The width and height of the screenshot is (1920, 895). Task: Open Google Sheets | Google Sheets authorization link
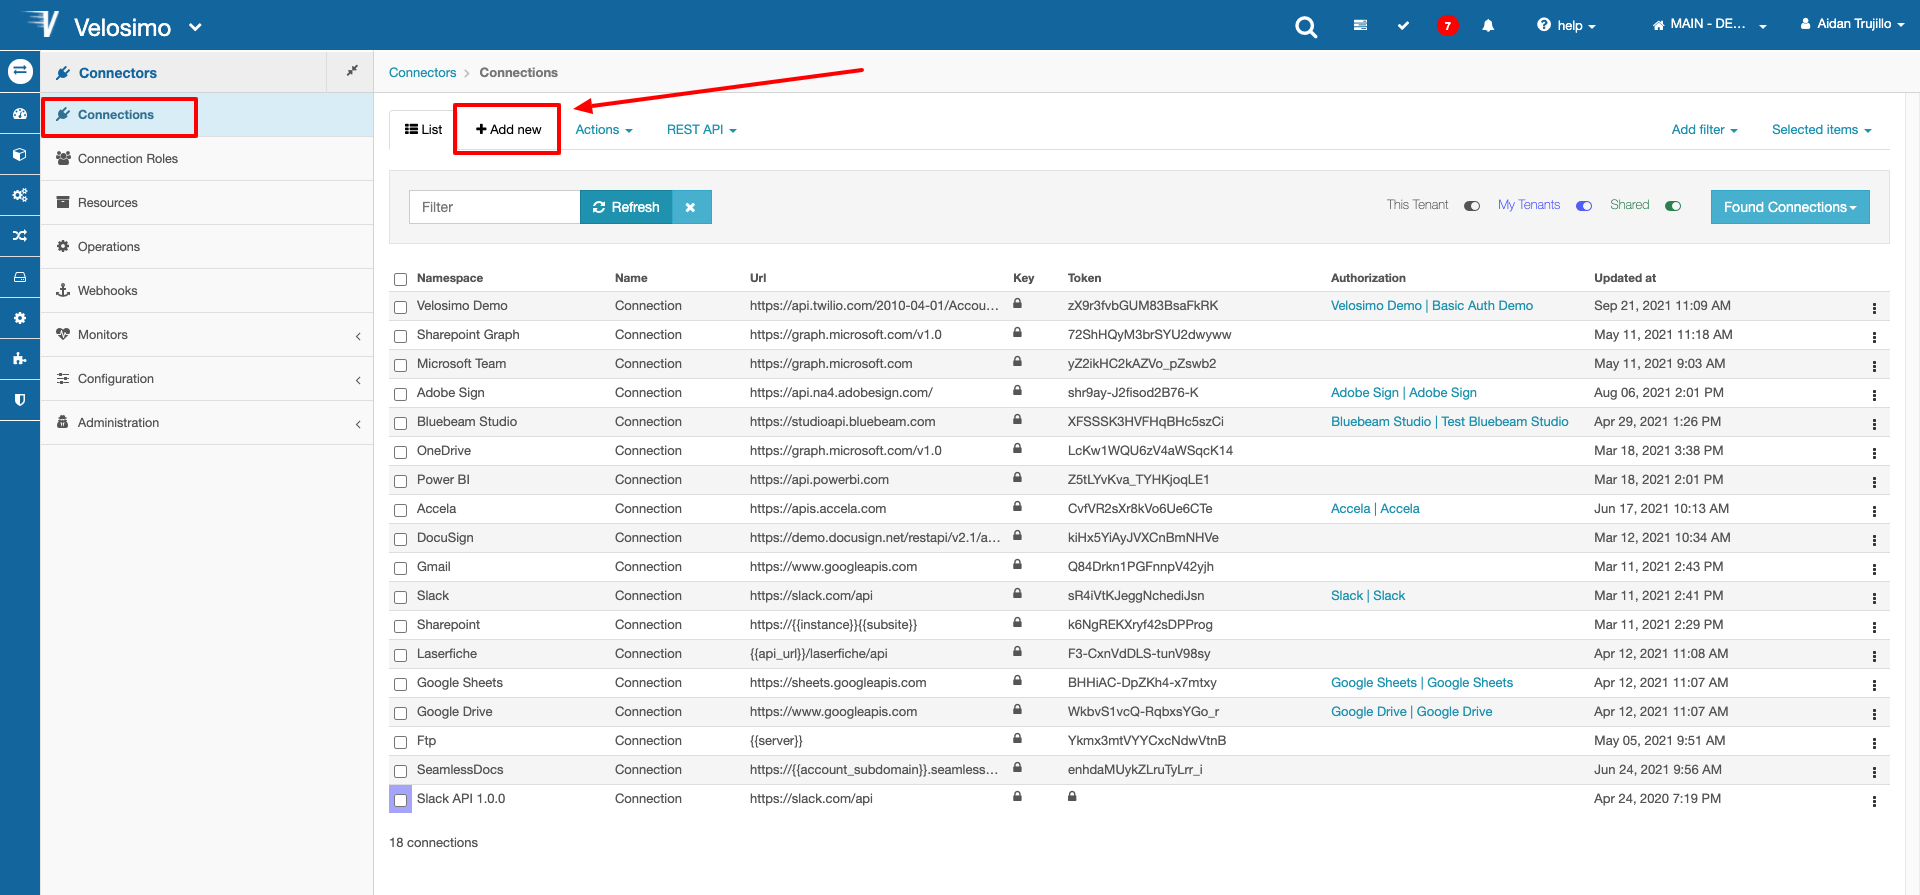pyautogui.click(x=1421, y=683)
